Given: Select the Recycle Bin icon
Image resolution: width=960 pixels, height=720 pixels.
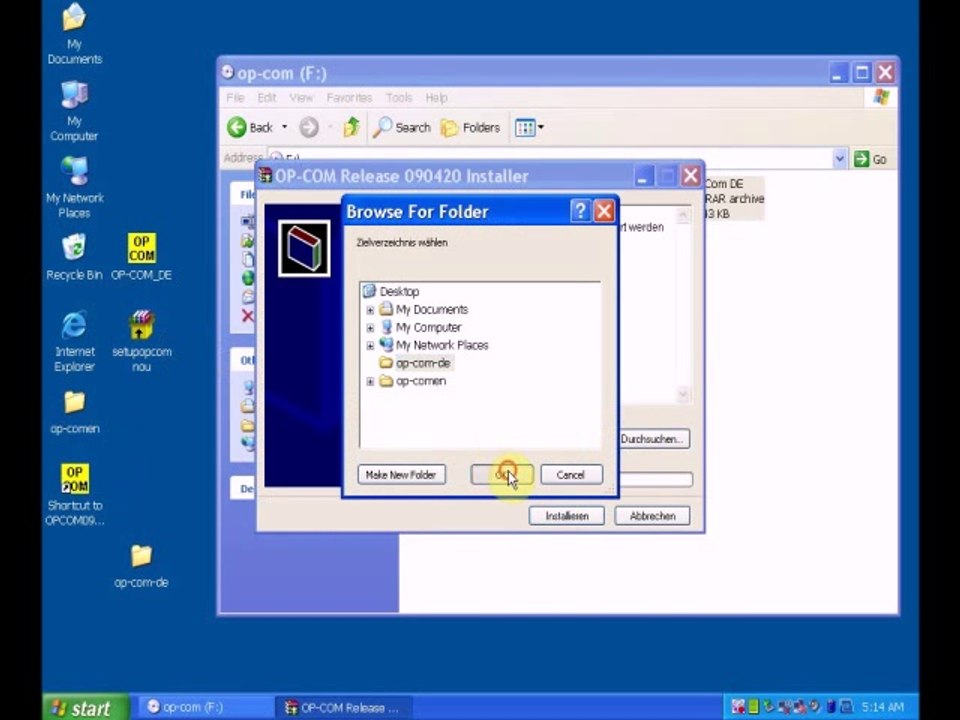Looking at the screenshot, I should click(x=74, y=257).
